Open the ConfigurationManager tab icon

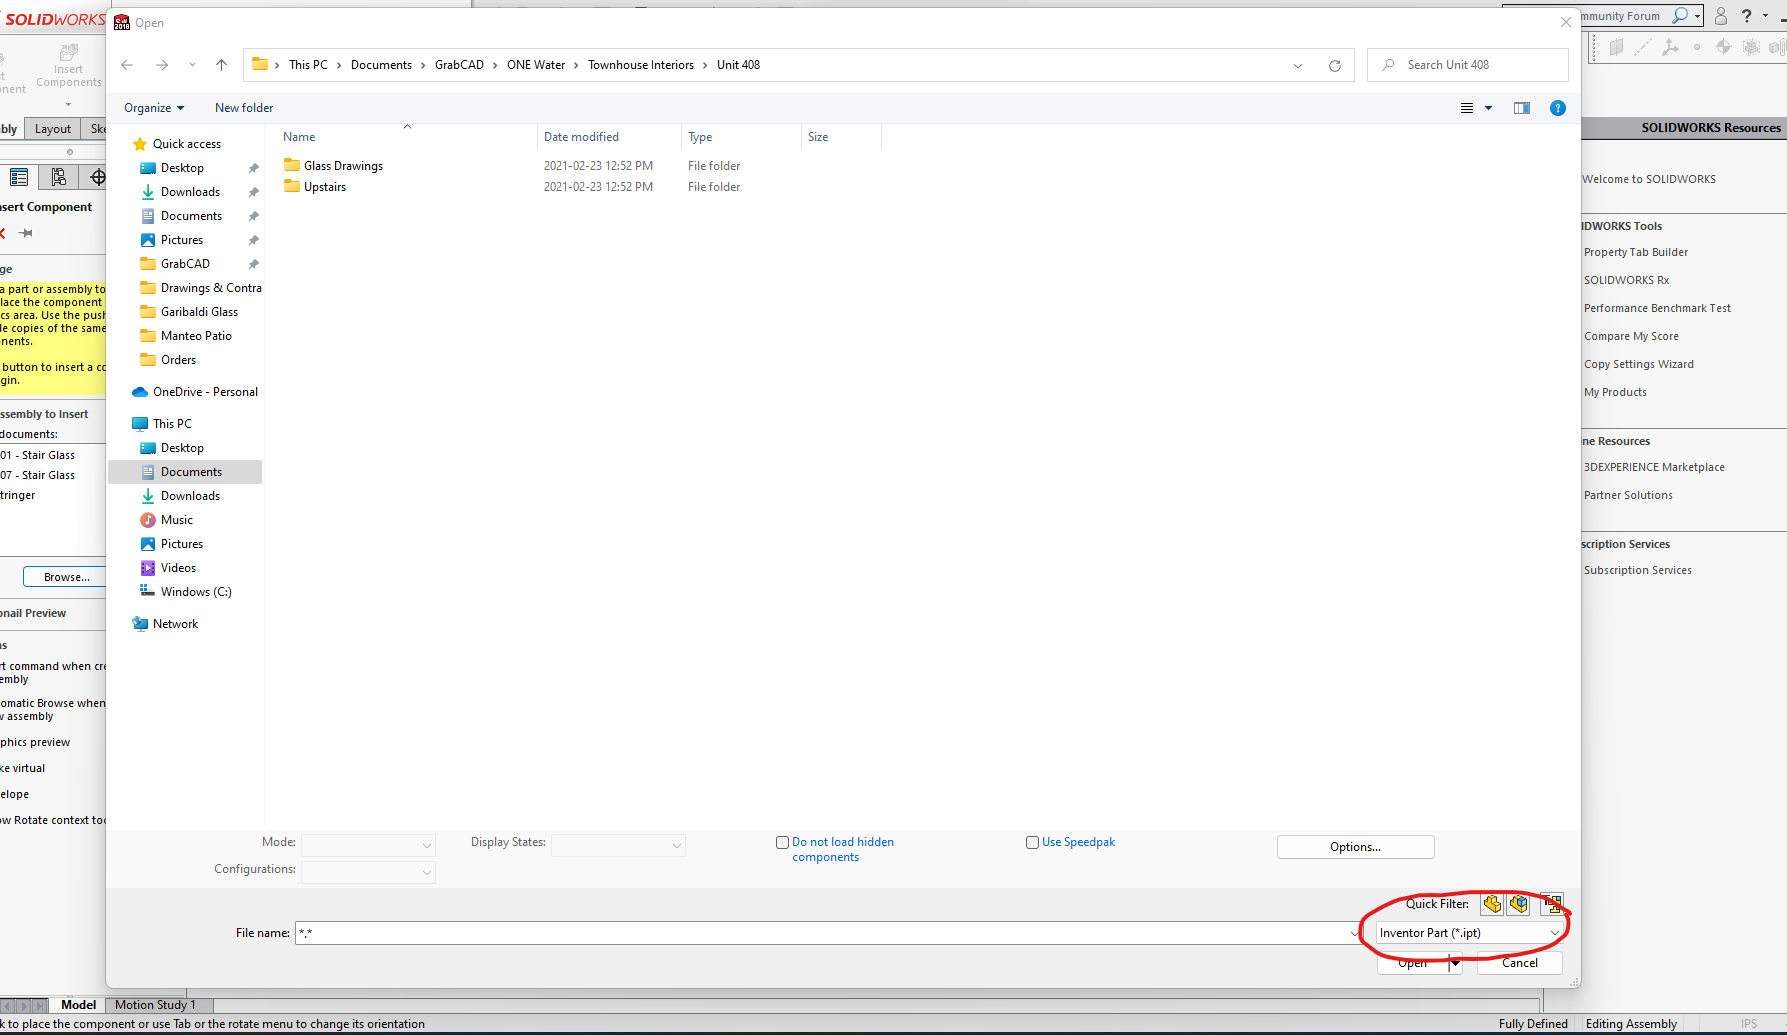(59, 177)
